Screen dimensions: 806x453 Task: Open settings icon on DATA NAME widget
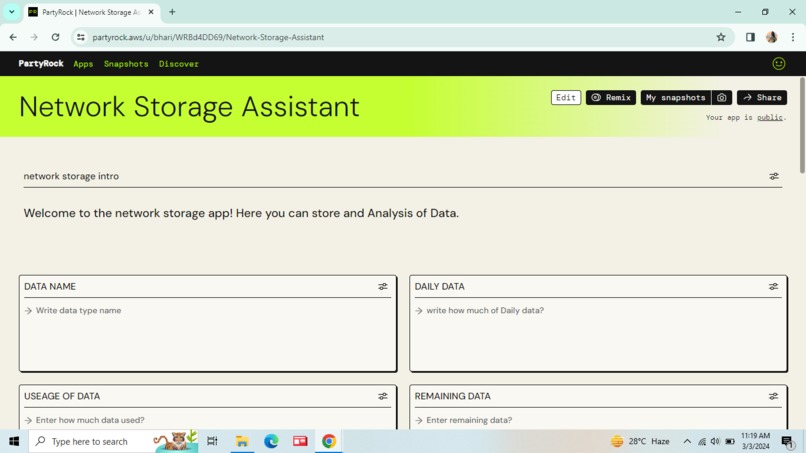point(383,287)
